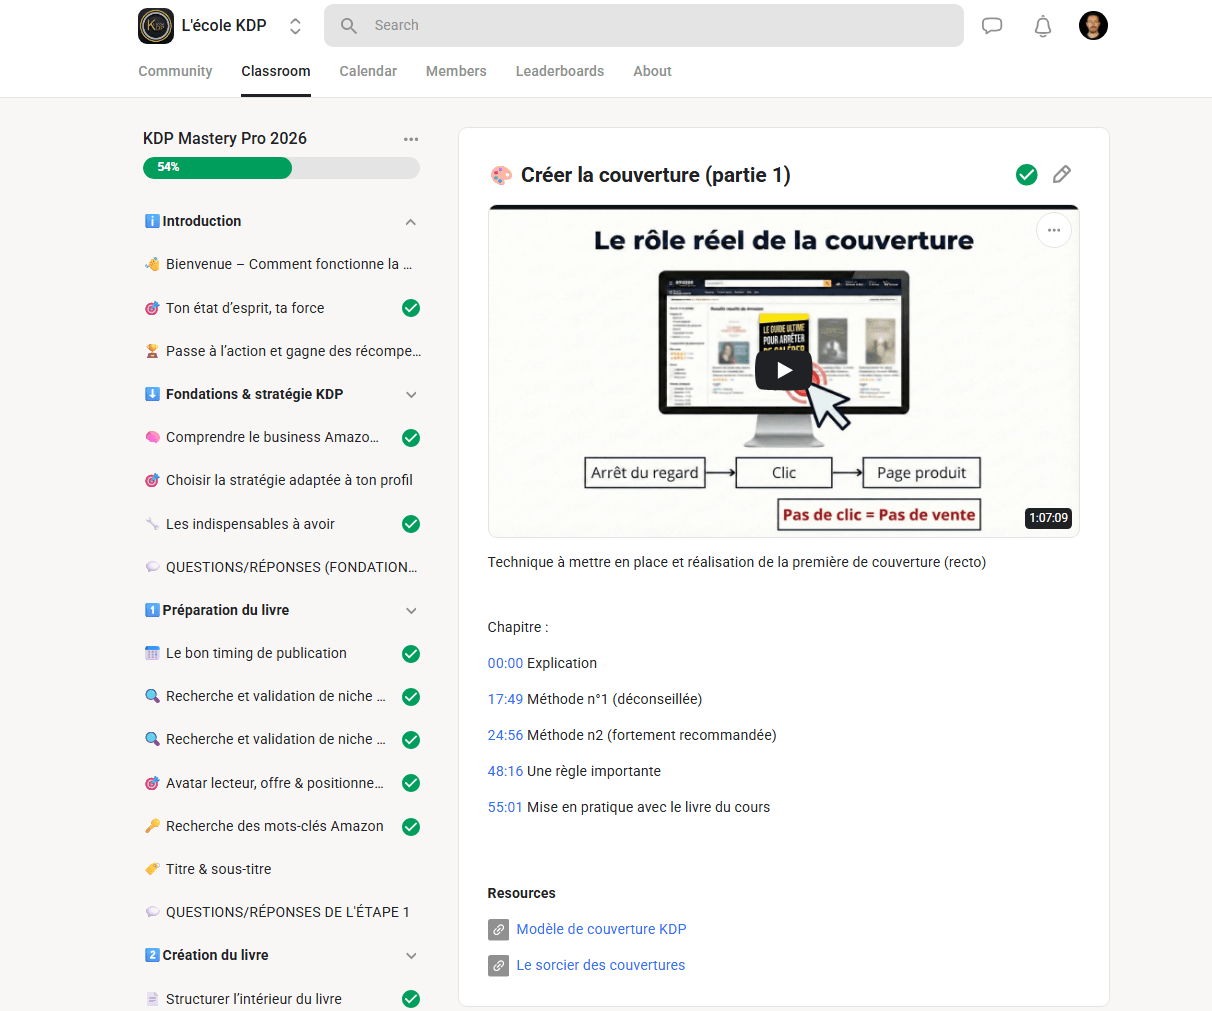Switch to the Classroom tab
This screenshot has width=1212, height=1011.
[x=276, y=71]
